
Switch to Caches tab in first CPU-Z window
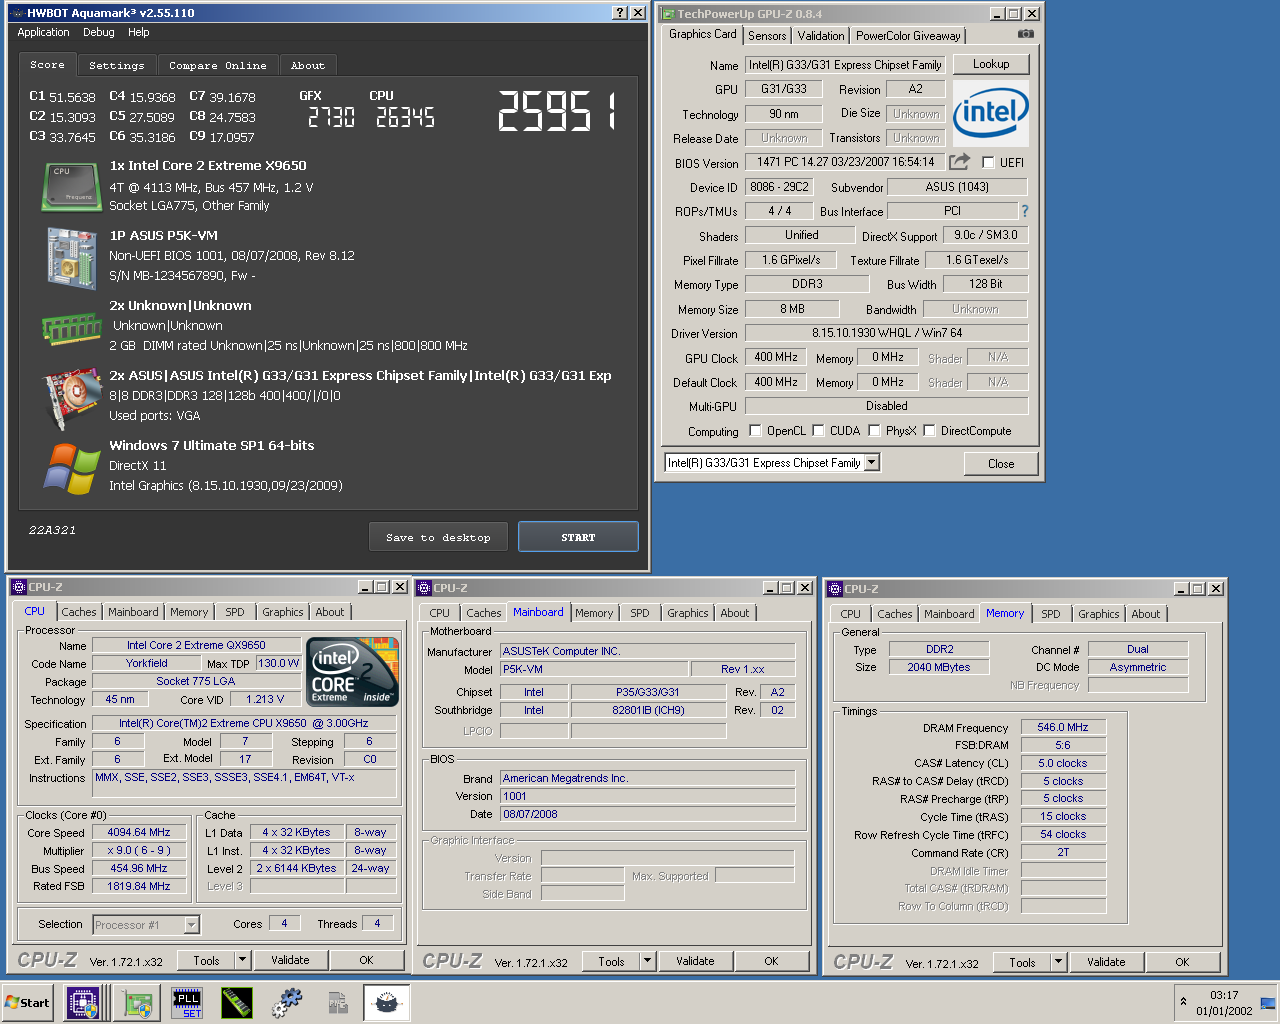79,612
